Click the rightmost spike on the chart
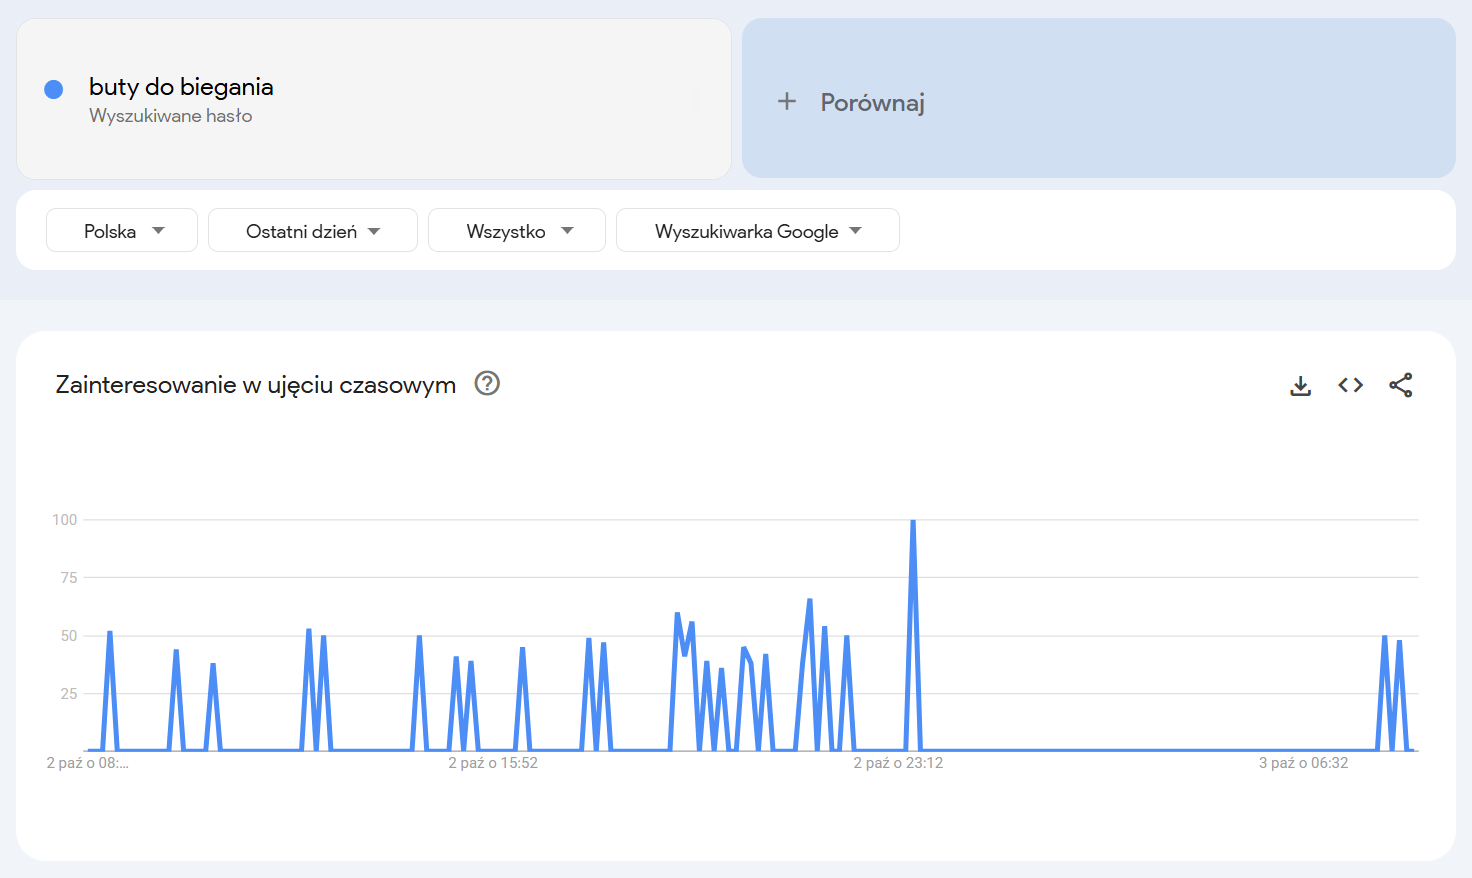This screenshot has height=878, width=1472. coord(1399,643)
